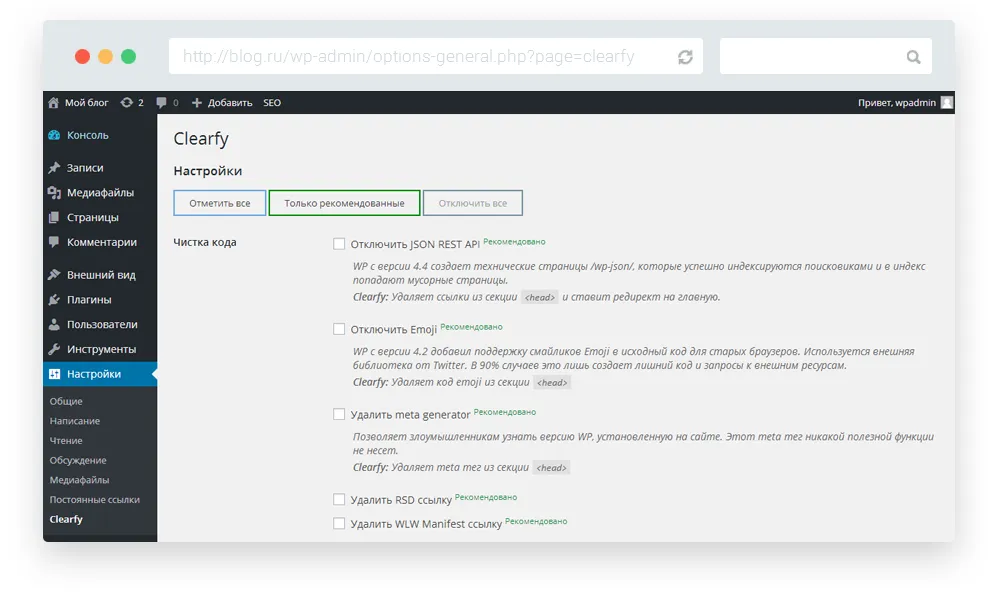Click the search magnifier icon
1000x594 pixels.
pos(913,57)
